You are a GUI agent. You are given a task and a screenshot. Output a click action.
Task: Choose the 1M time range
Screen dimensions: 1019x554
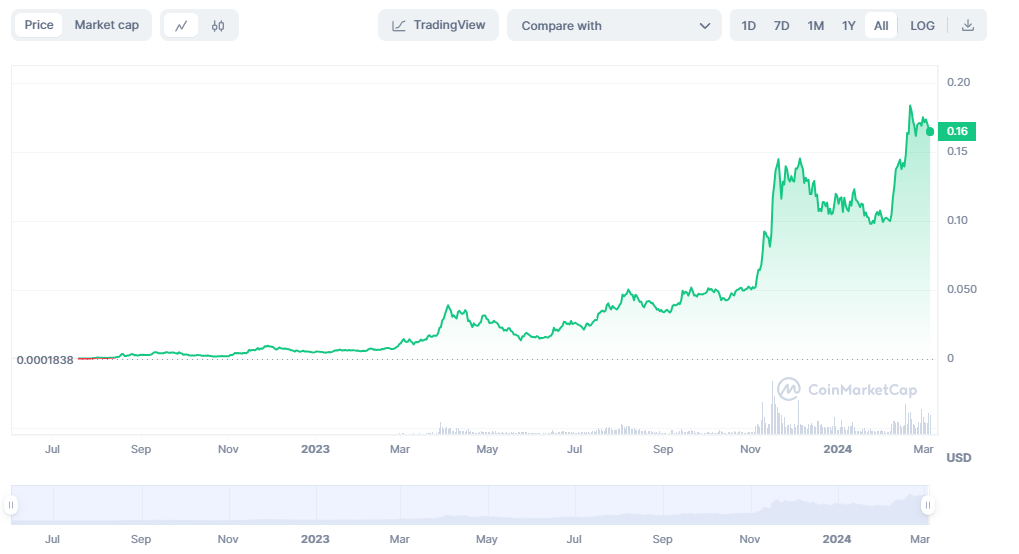coord(816,26)
